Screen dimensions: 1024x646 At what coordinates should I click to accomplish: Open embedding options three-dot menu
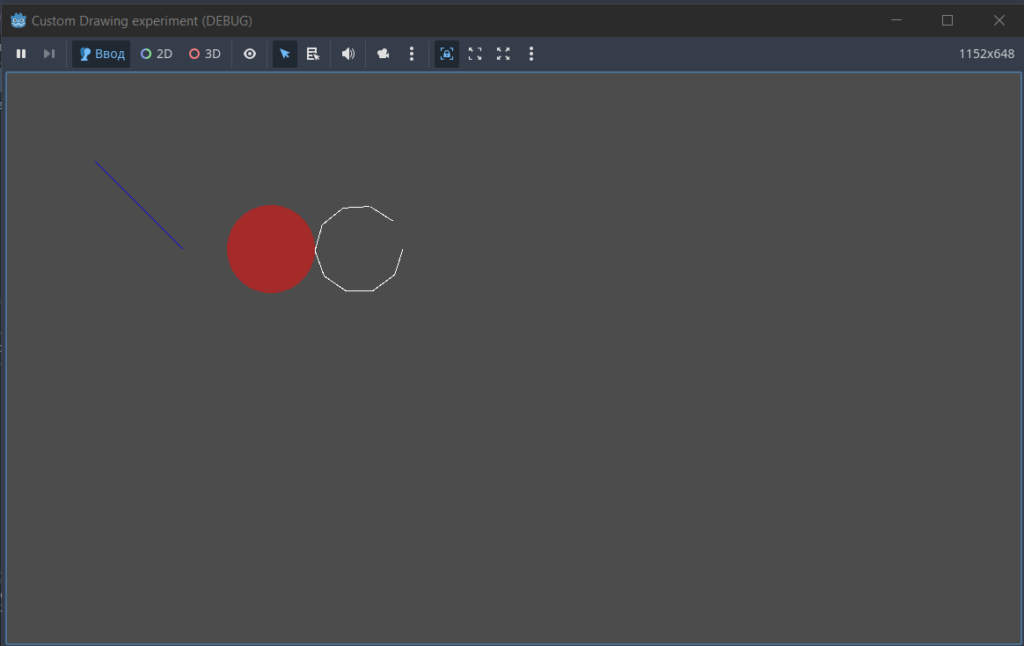click(x=531, y=54)
